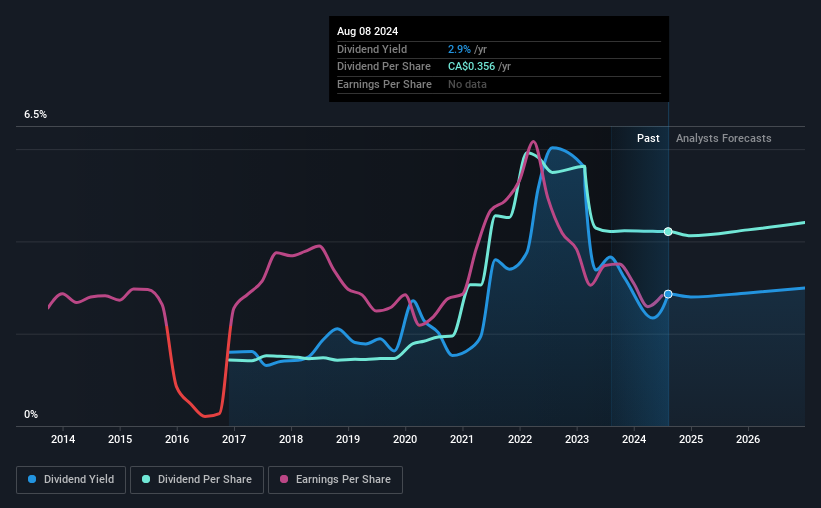
Task: Toggle the Earnings Per Share legend series
Action: click(335, 480)
